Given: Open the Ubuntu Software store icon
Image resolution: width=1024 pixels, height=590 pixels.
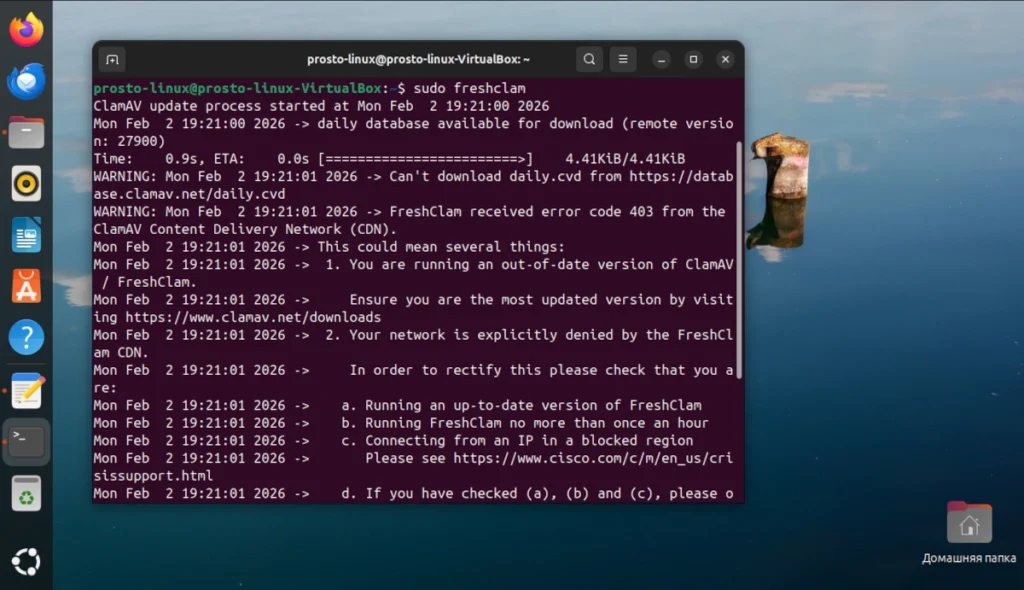Looking at the screenshot, I should (x=26, y=286).
